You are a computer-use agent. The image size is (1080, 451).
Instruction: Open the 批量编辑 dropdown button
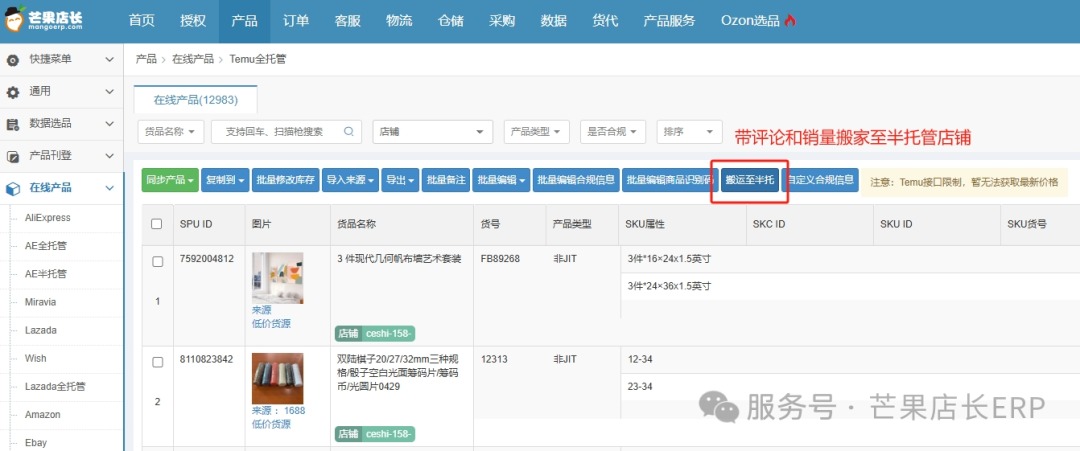(x=501, y=180)
